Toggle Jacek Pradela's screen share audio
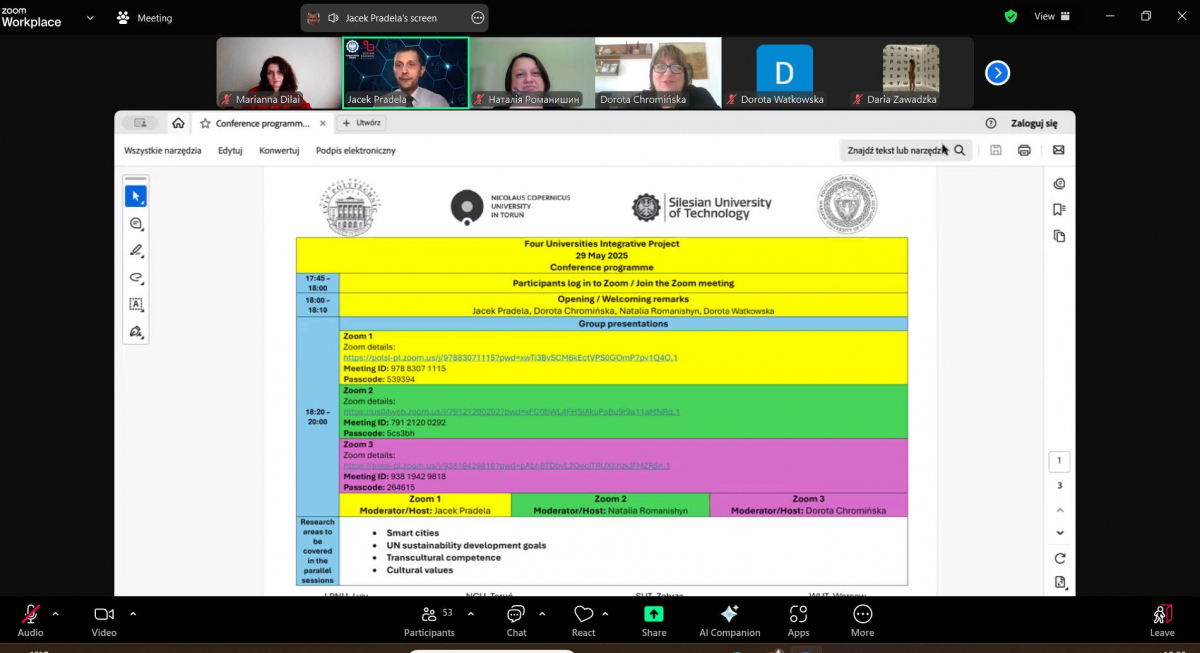Viewport: 1200px width, 653px height. [333, 18]
